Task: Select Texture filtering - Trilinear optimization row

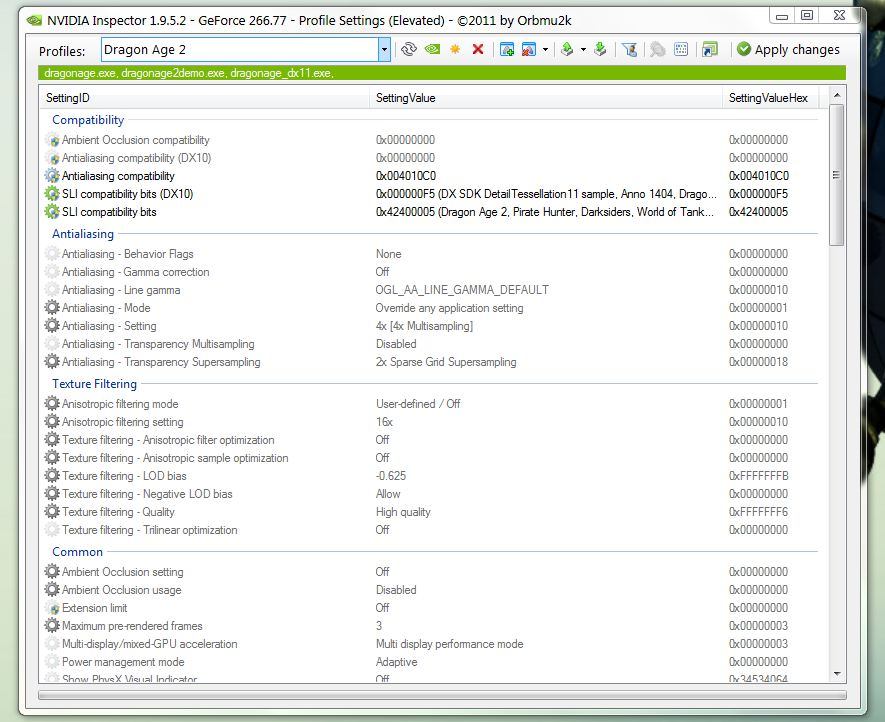Action: click(429, 530)
